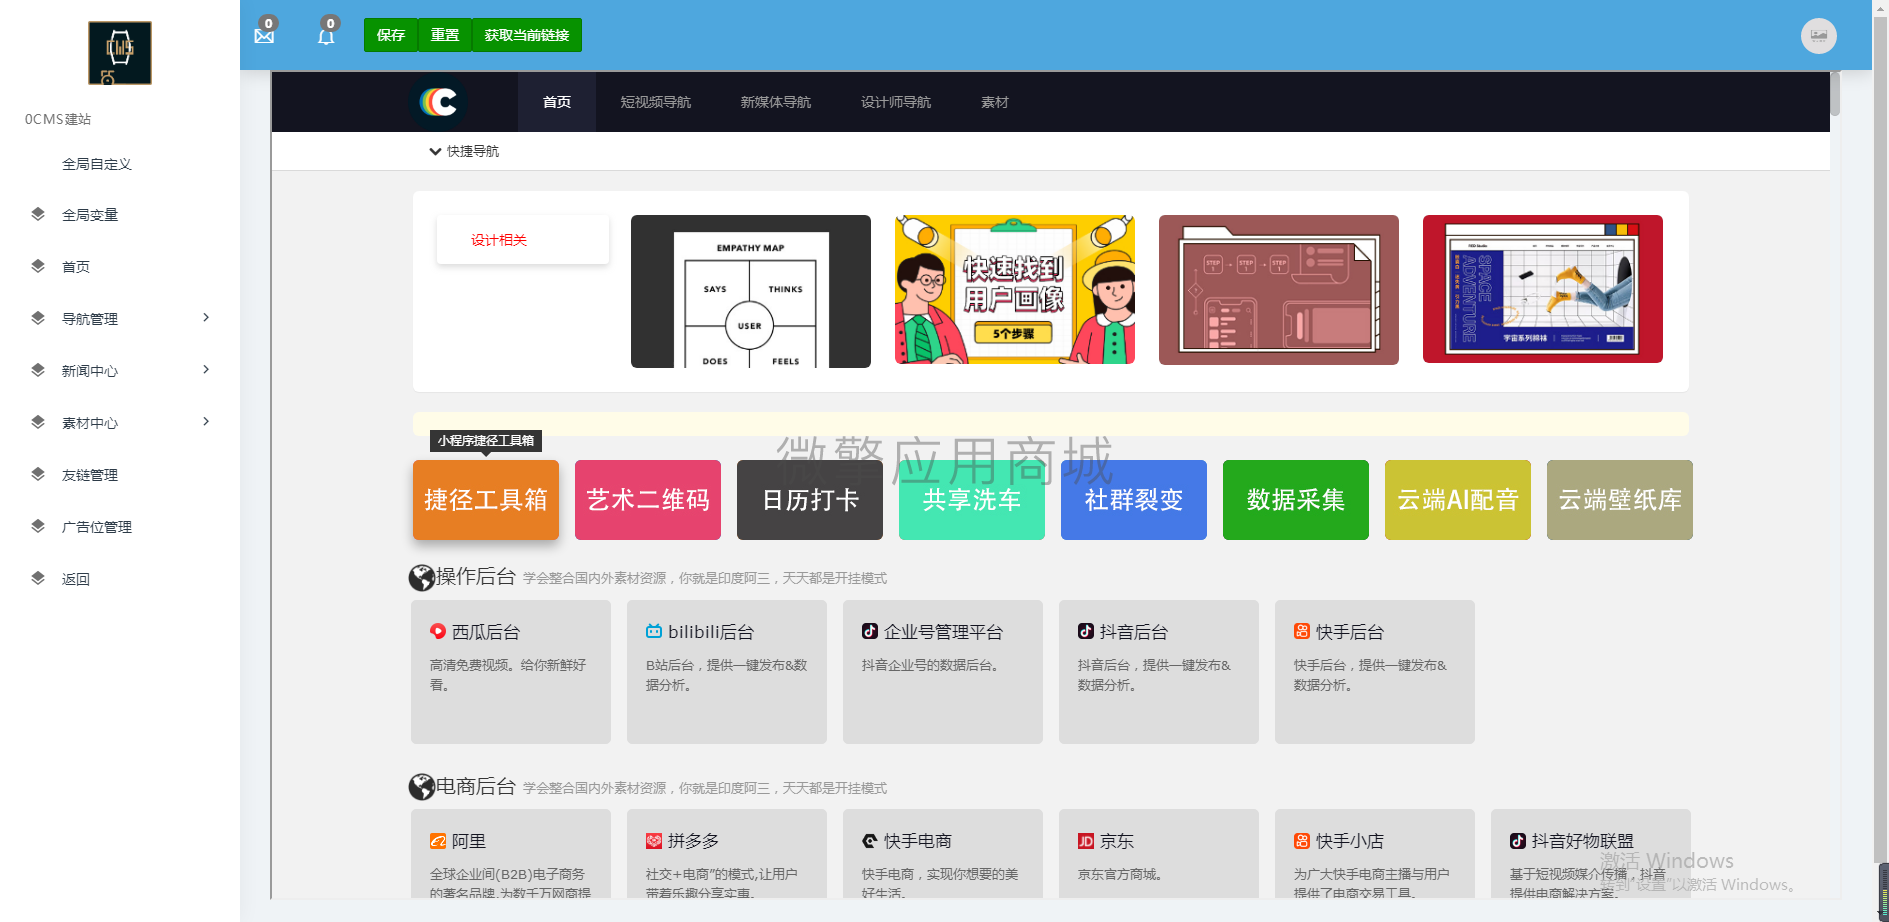Click the 设计相关 category button

click(x=522, y=240)
